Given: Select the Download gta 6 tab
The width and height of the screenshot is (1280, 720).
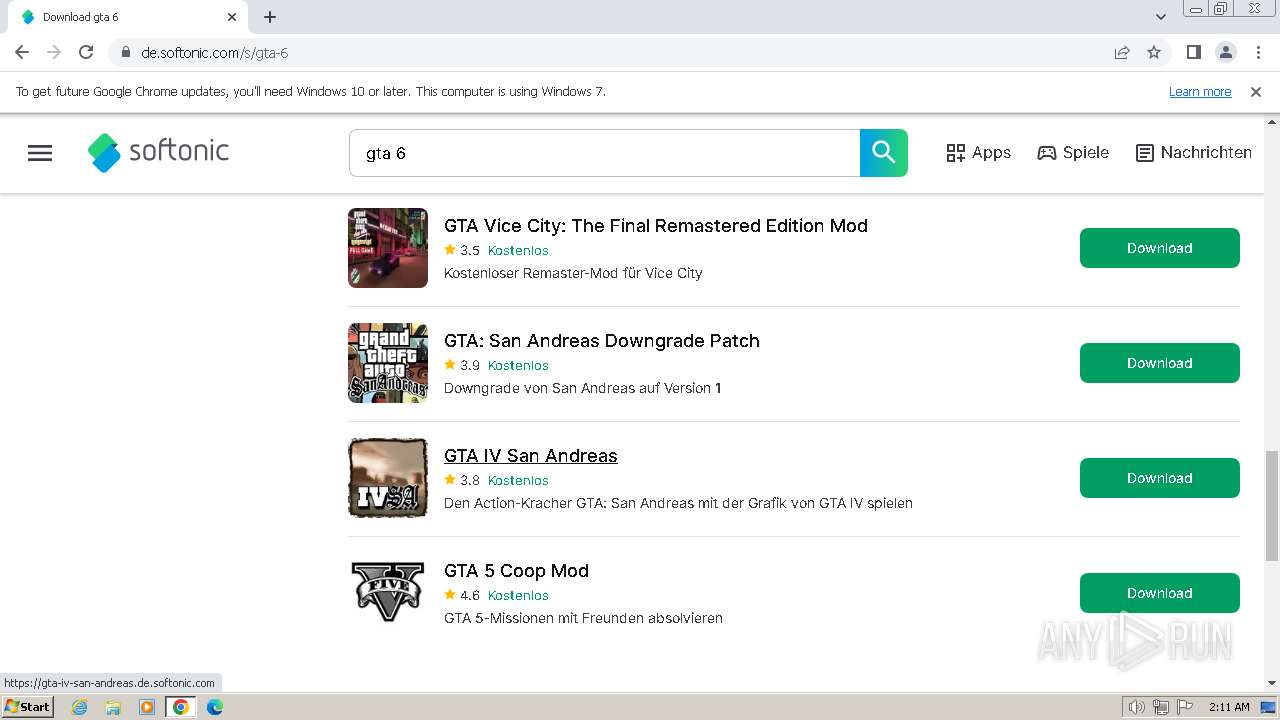Looking at the screenshot, I should point(128,17).
